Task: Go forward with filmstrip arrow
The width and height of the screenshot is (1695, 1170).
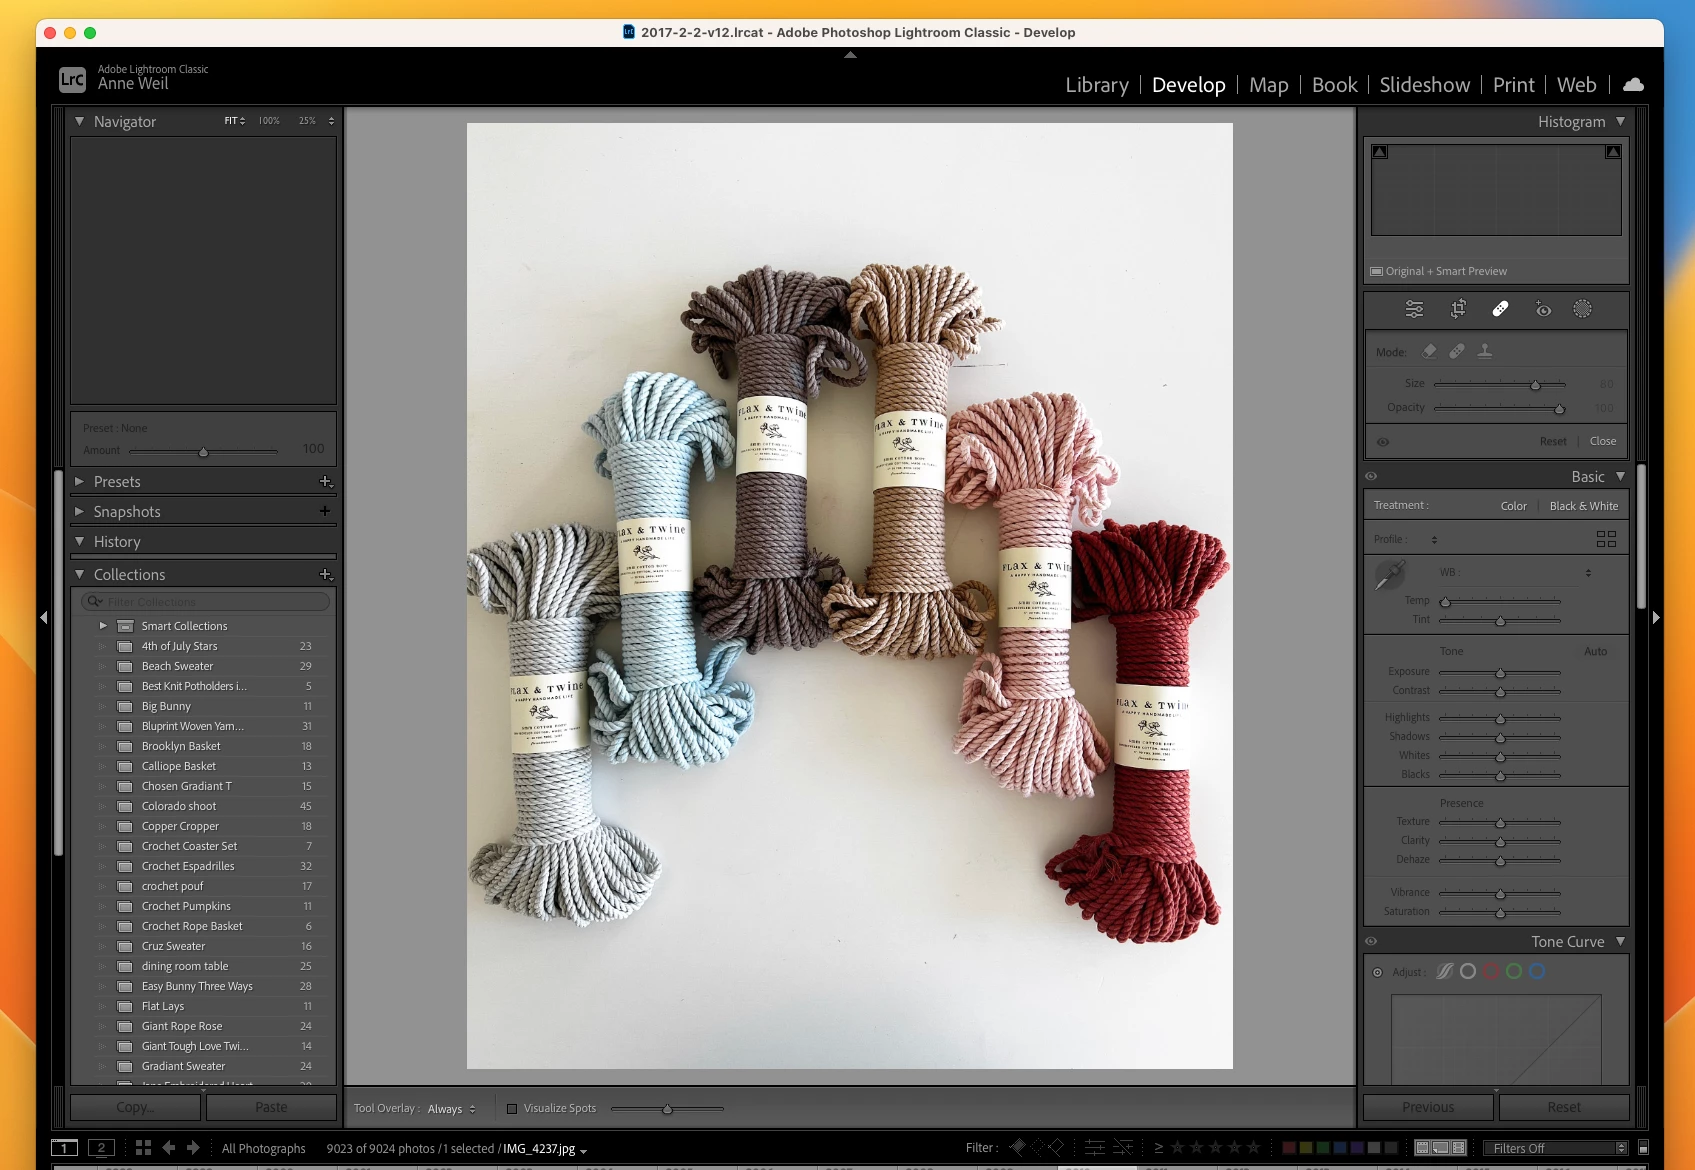Action: coord(194,1148)
